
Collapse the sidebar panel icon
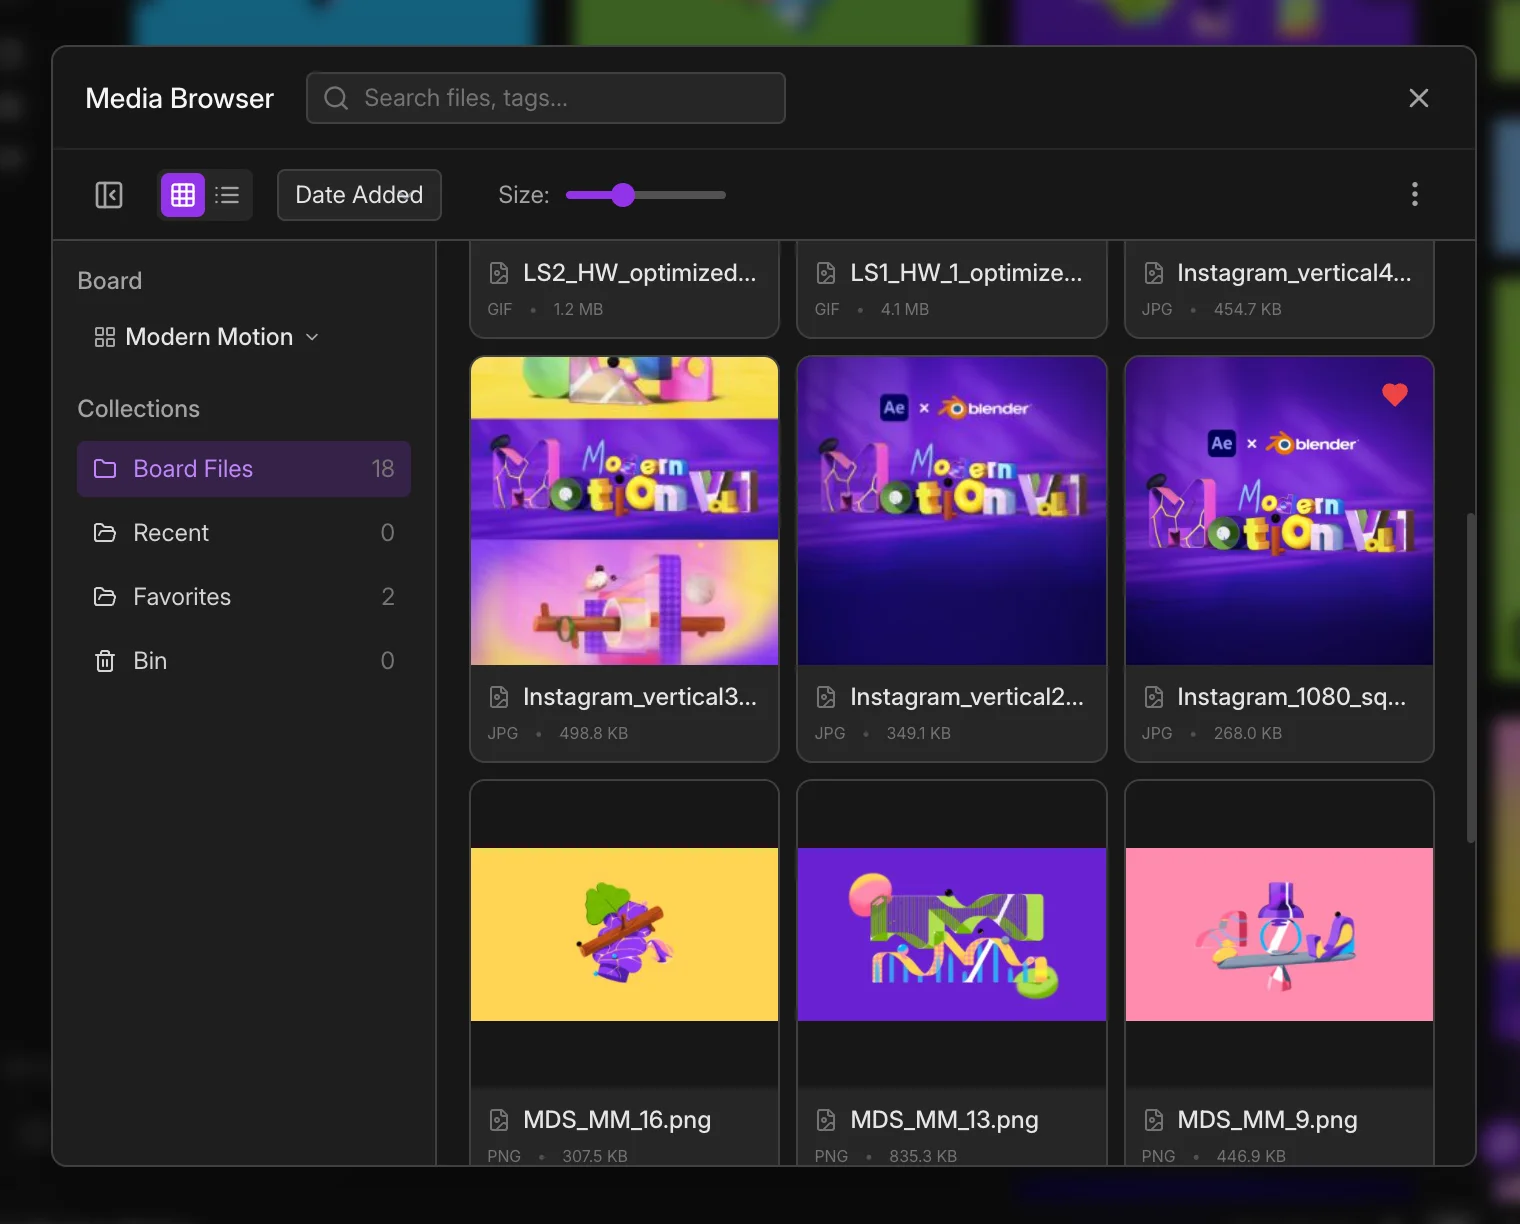click(x=109, y=195)
